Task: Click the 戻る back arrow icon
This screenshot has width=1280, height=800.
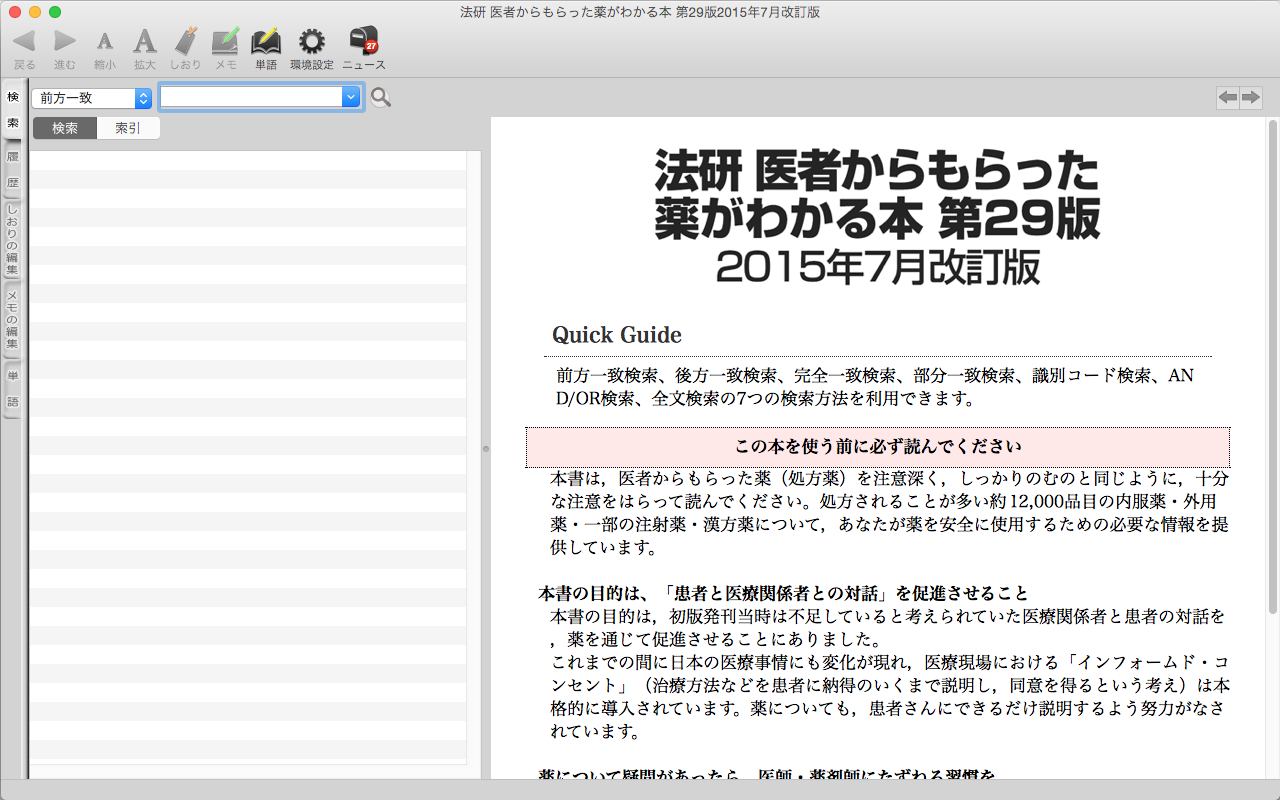Action: coord(24,41)
